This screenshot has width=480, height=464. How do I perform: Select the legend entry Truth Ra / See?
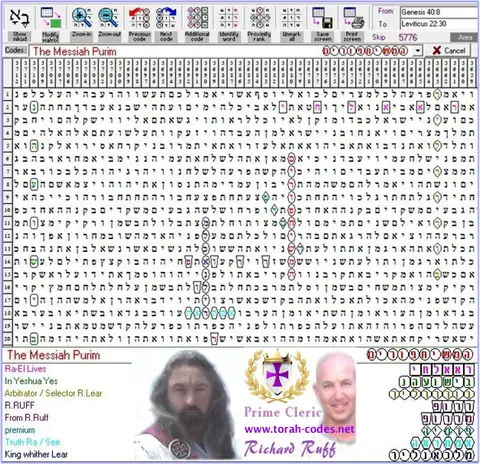32,442
